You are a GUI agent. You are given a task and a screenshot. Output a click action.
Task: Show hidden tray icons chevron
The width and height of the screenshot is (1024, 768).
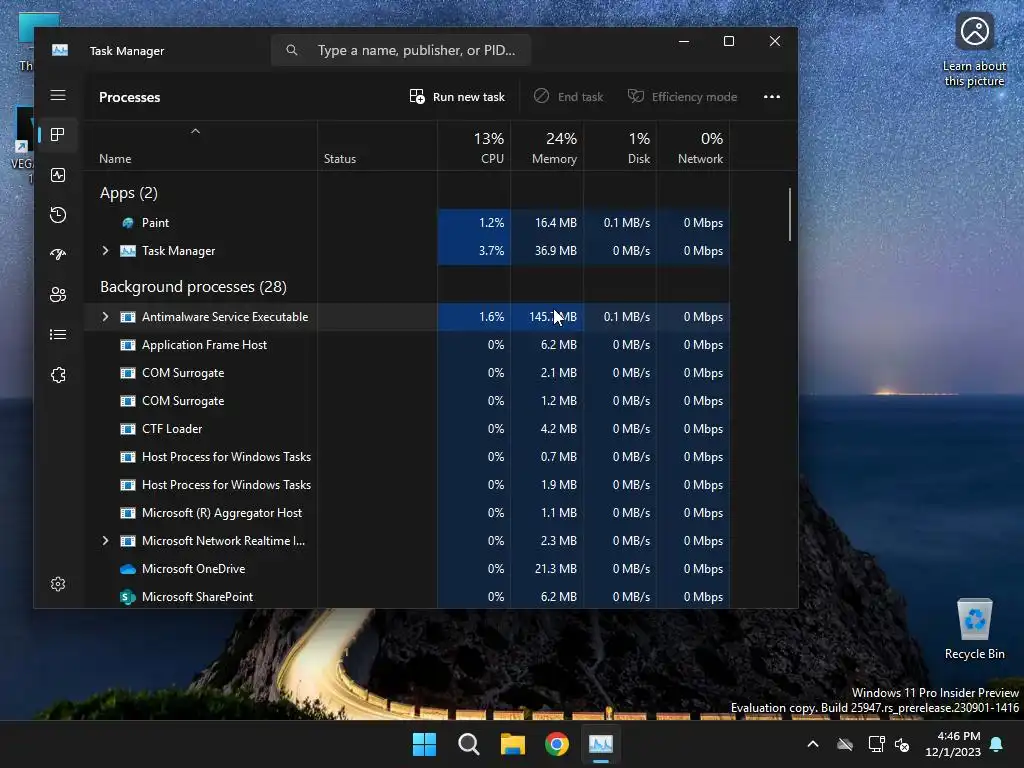[813, 744]
